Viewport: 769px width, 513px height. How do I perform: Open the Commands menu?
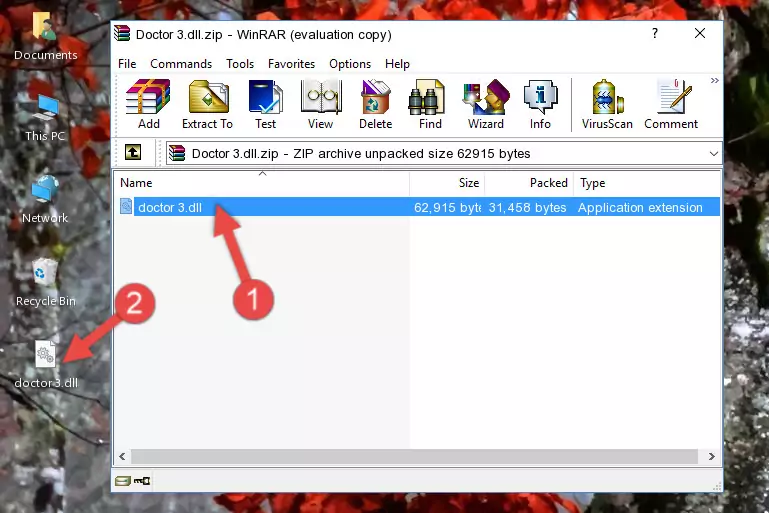click(x=181, y=64)
